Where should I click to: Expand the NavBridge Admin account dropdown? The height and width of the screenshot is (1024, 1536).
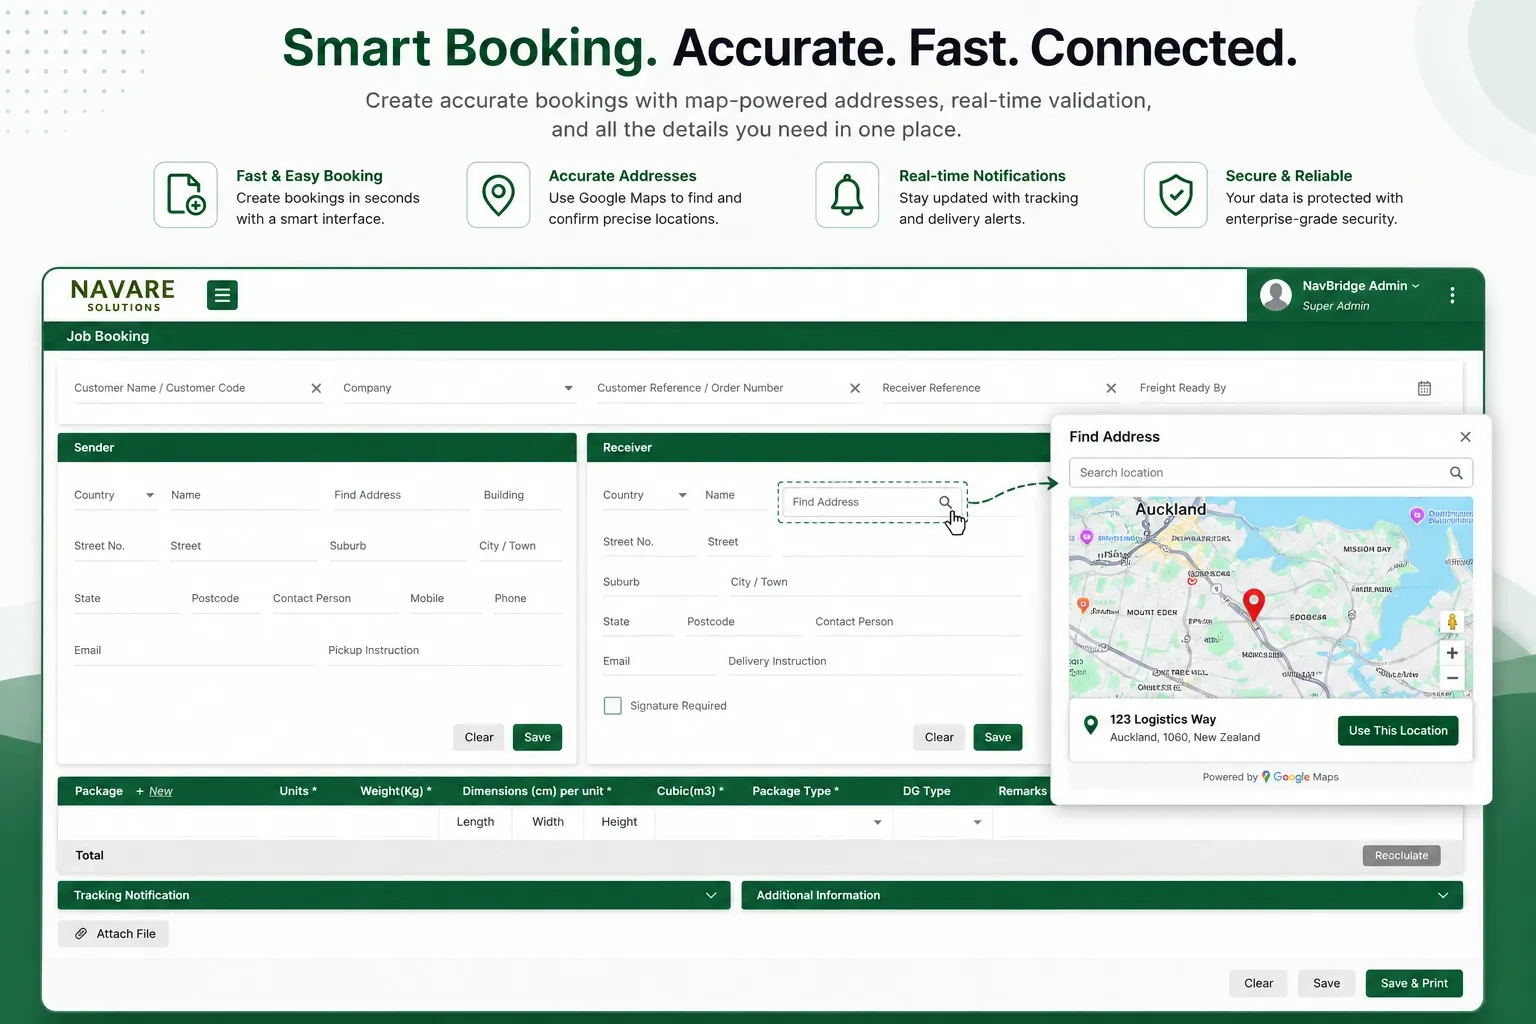[x=1415, y=286]
